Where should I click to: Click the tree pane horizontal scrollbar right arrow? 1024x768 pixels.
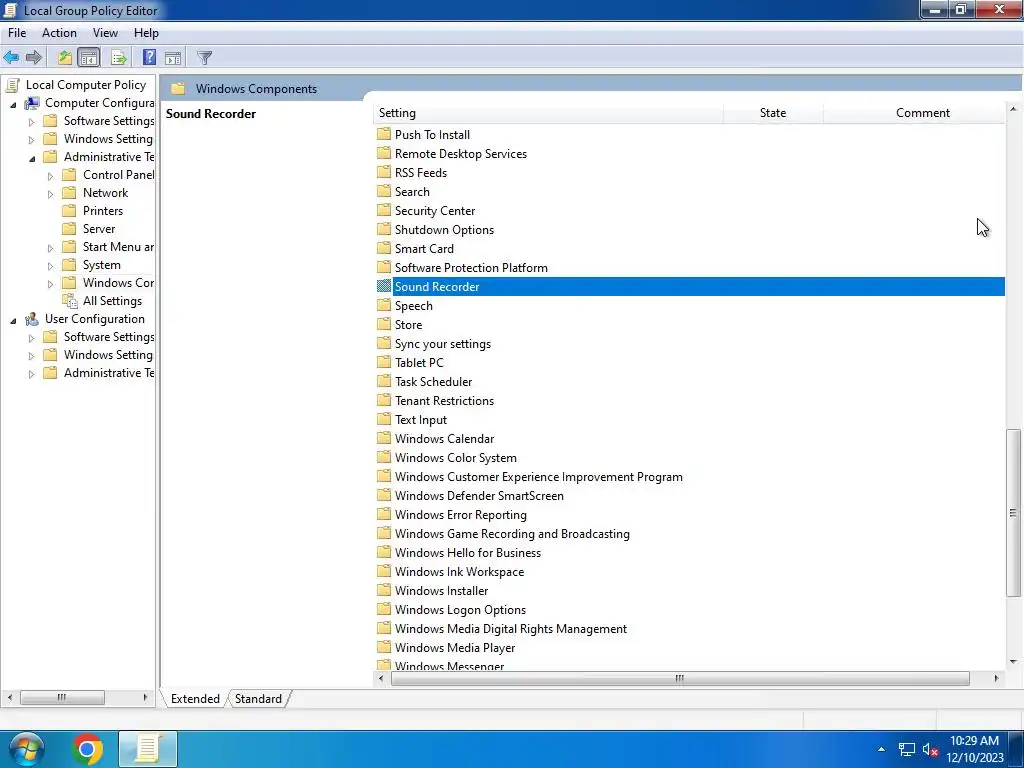tap(145, 697)
